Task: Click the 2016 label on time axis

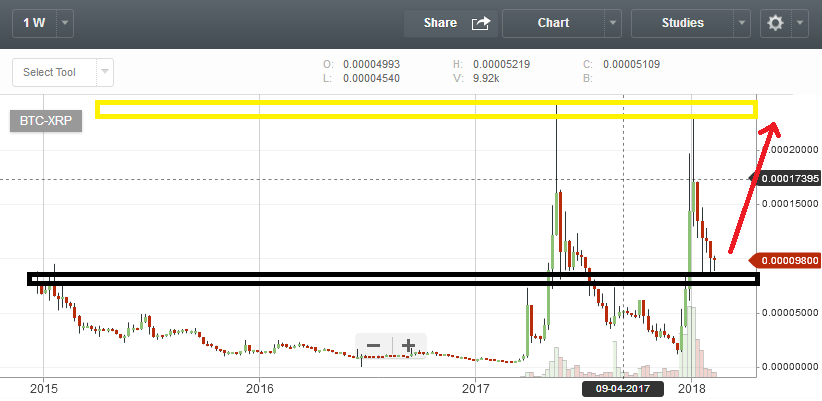Action: point(259,388)
